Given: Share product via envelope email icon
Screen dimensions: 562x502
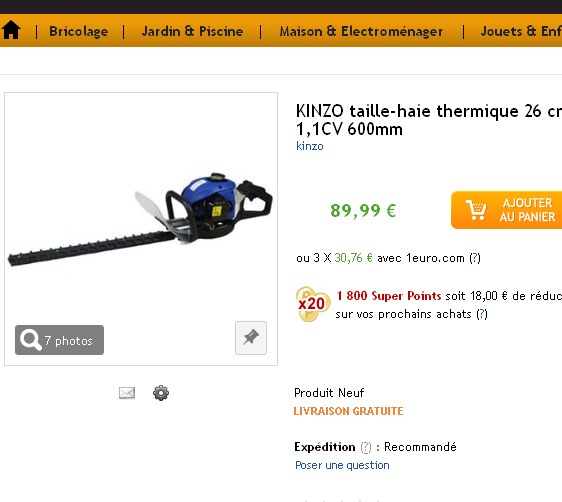Looking at the screenshot, I should coord(127,393).
